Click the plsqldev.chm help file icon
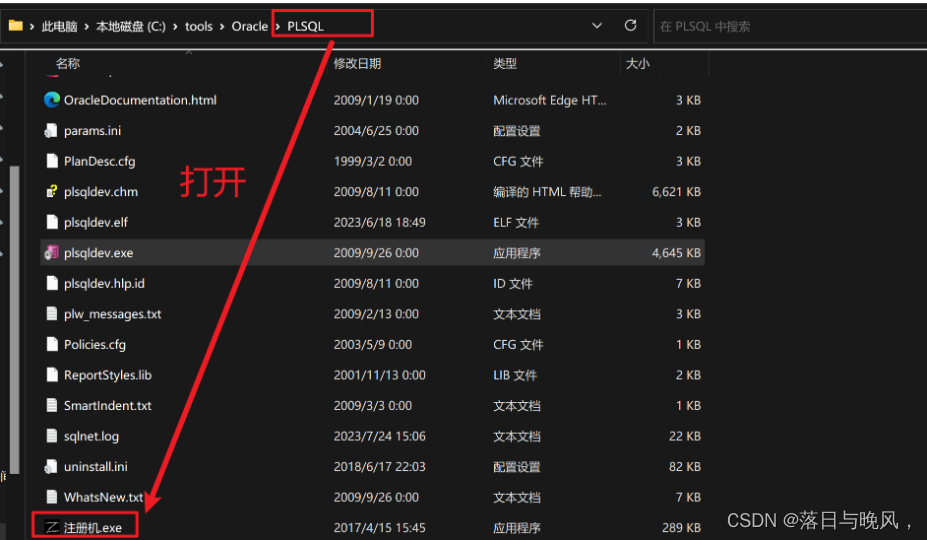The image size is (927, 540). (52, 192)
